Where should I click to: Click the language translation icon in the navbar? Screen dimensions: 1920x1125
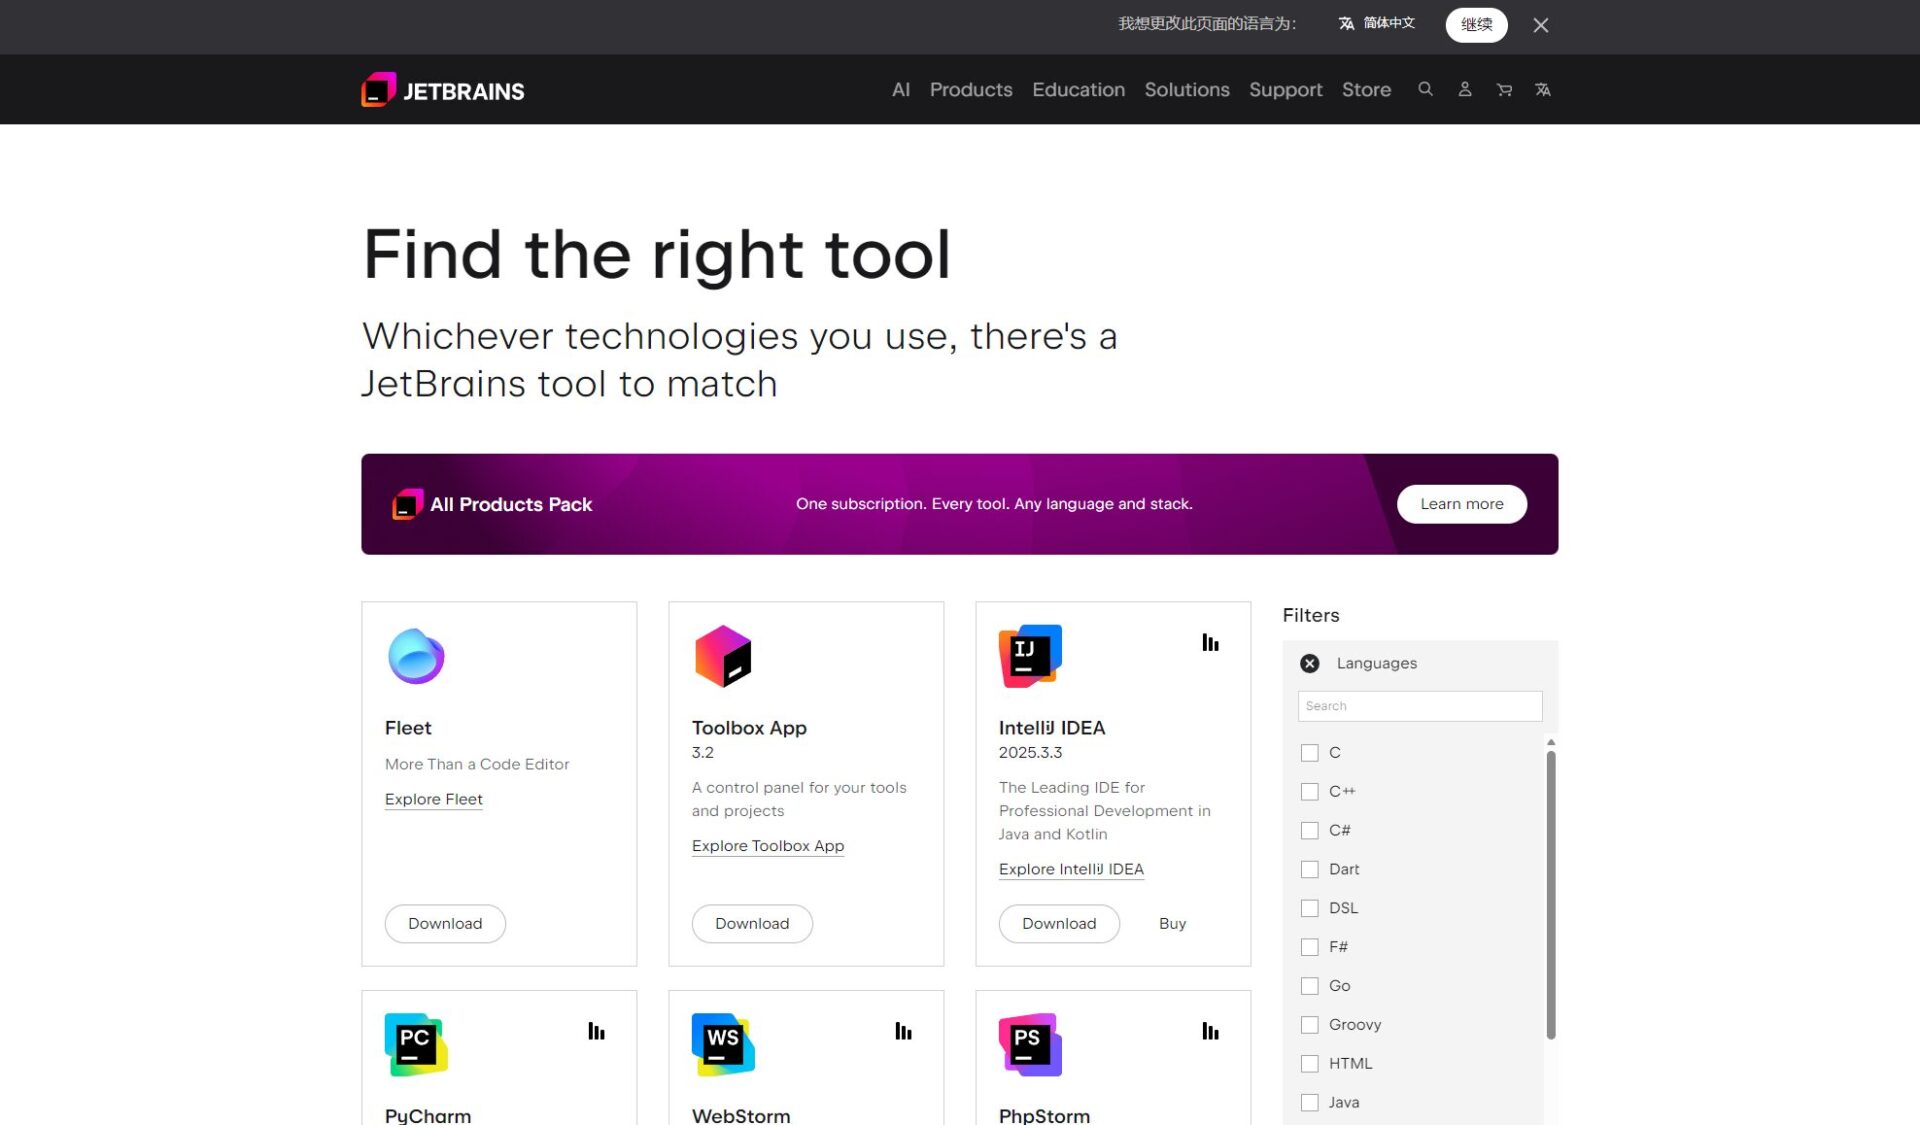point(1542,89)
